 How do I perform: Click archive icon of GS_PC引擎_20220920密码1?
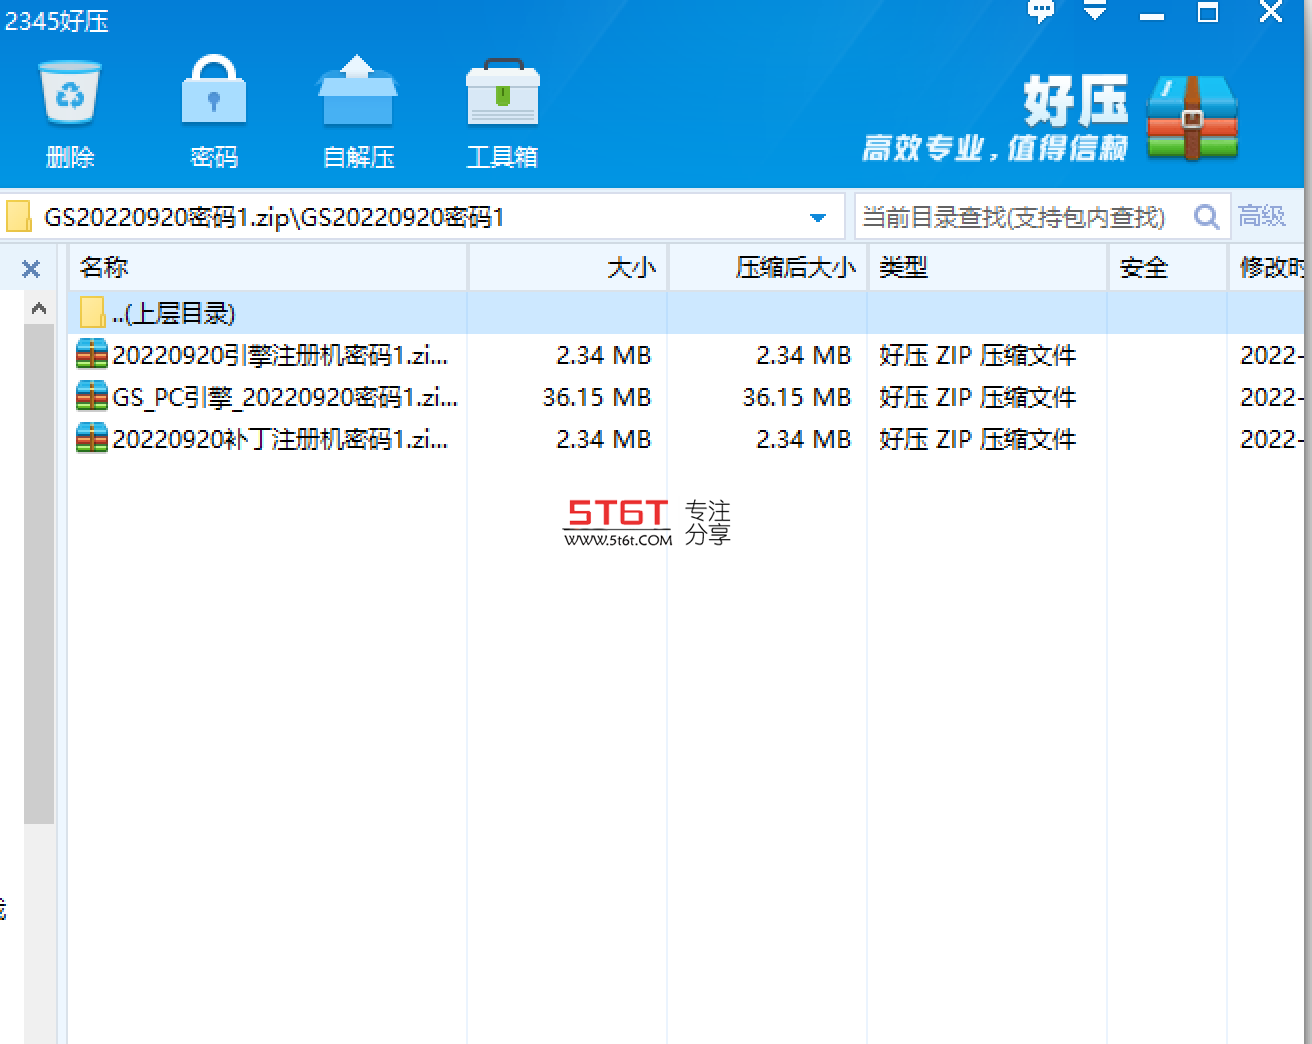click(x=92, y=397)
